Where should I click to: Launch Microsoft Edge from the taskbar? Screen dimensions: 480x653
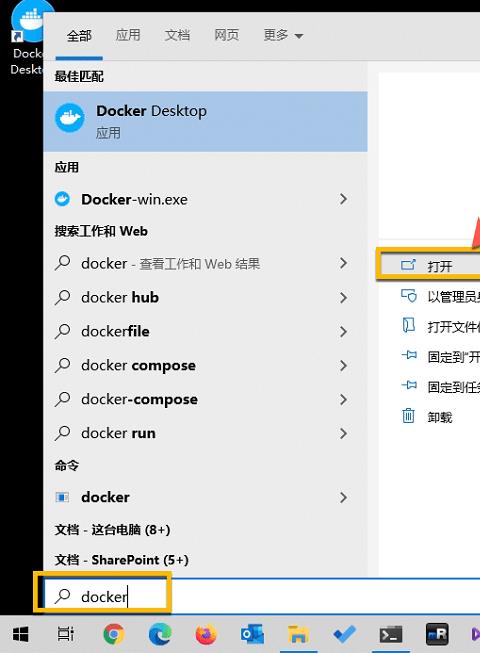pos(160,634)
